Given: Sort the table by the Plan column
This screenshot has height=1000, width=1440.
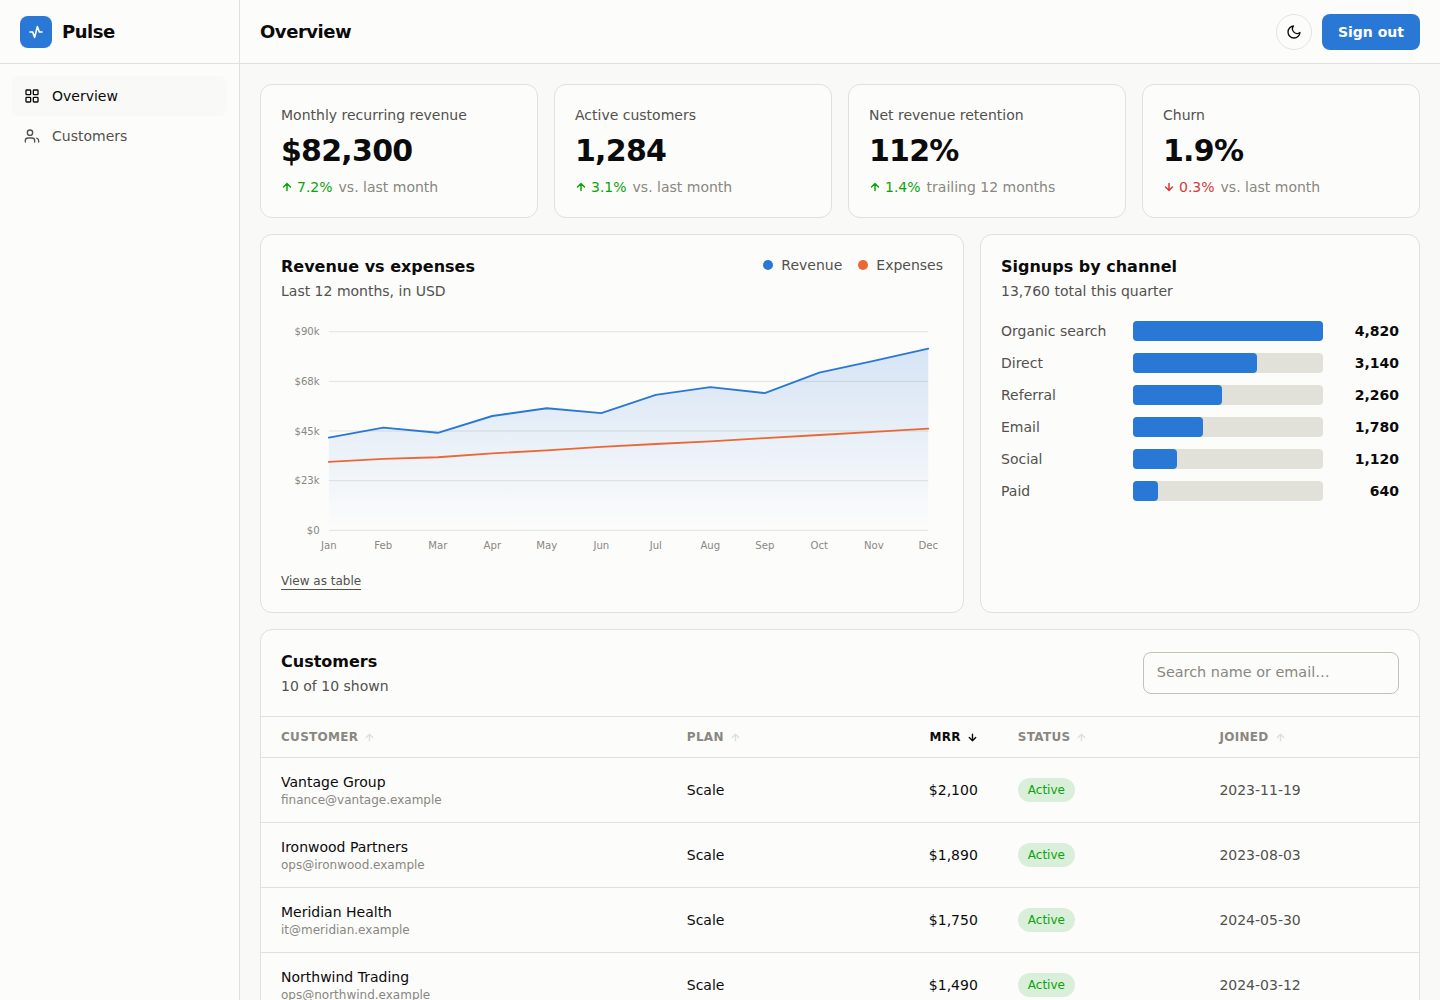Looking at the screenshot, I should click(713, 737).
